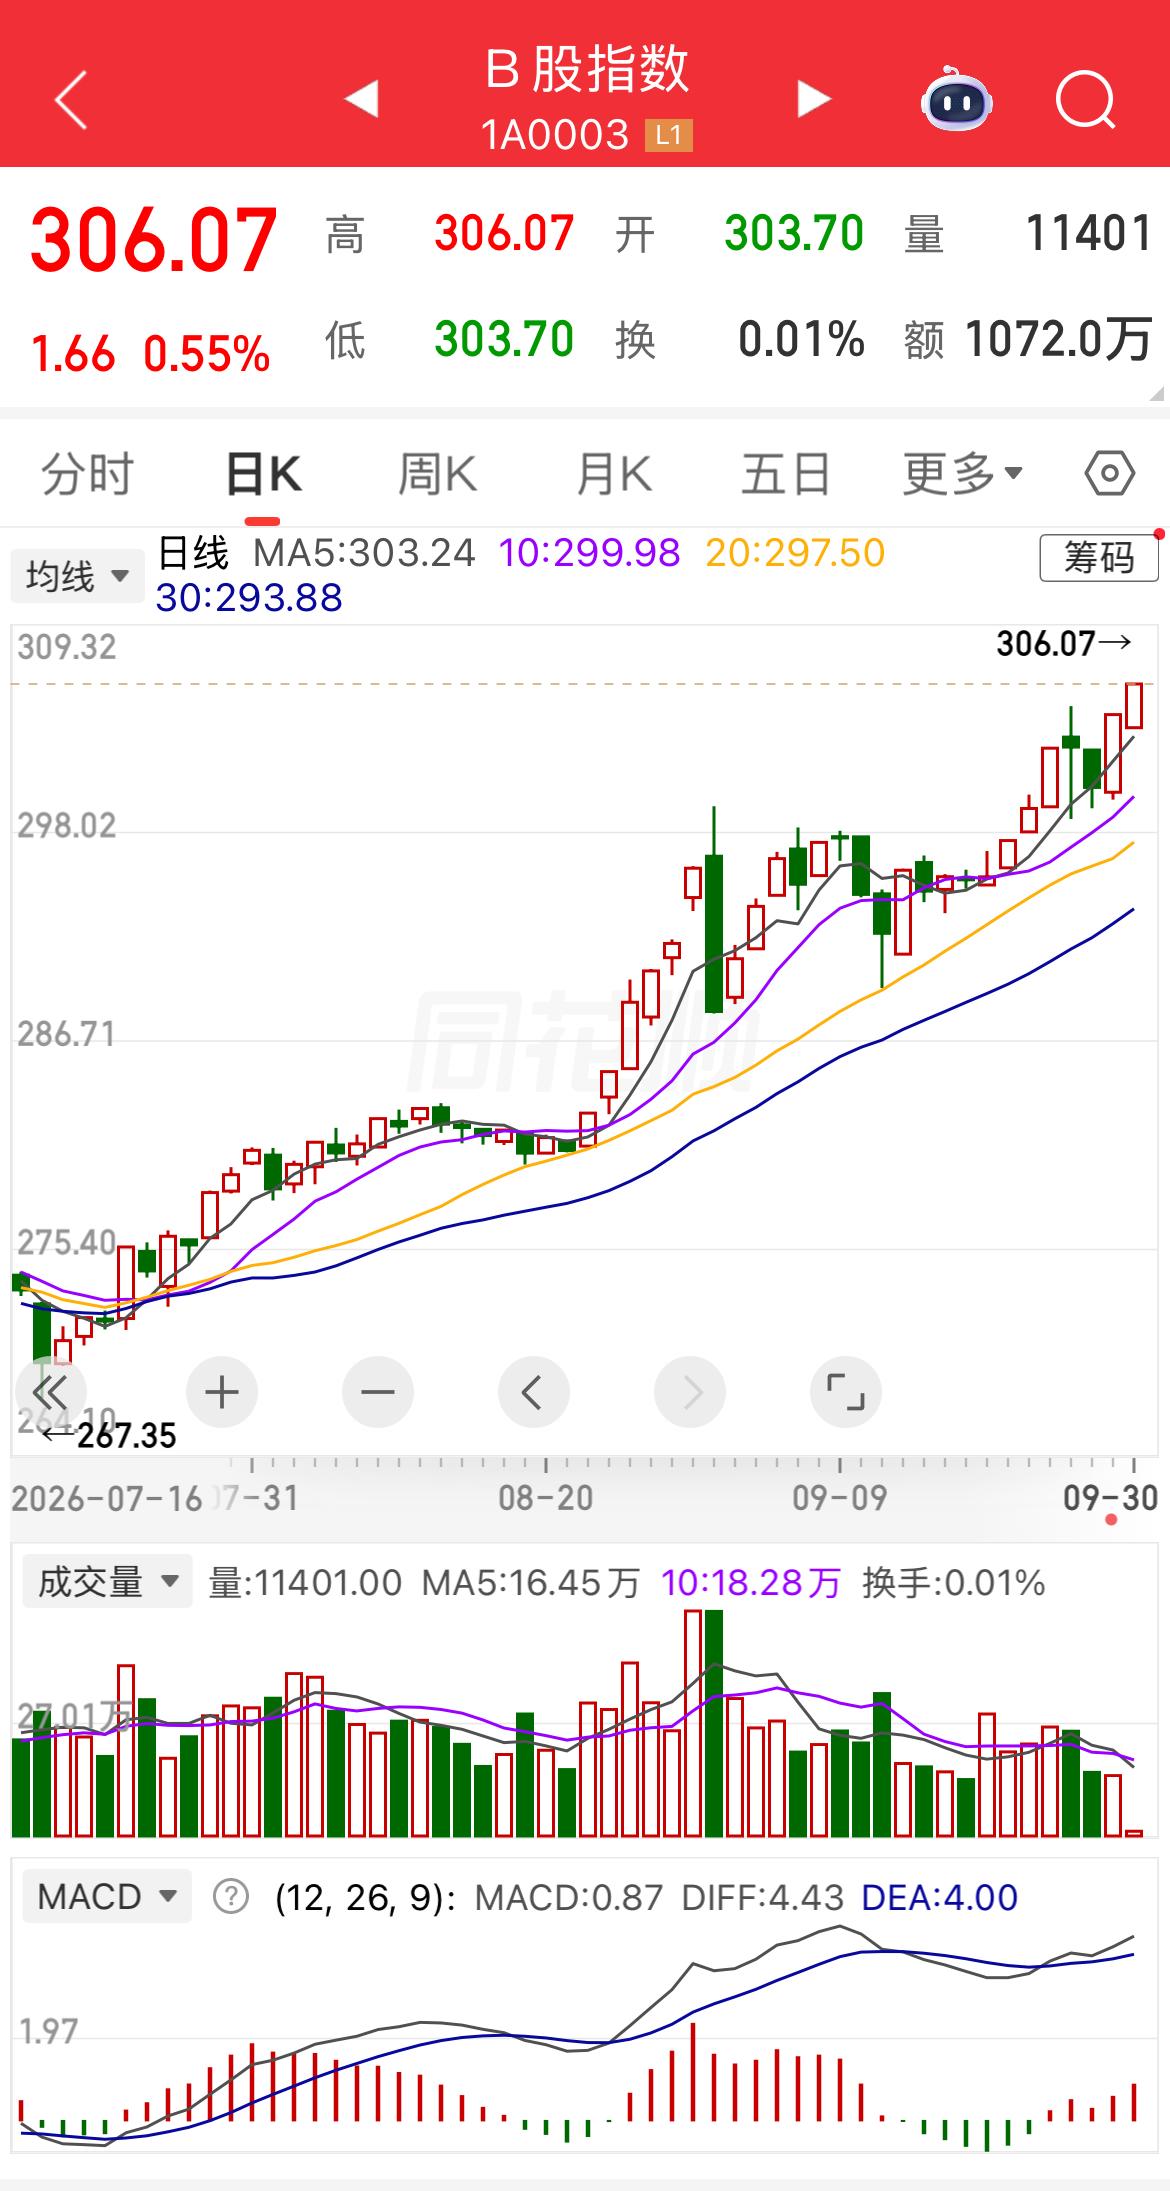1170x2191 pixels.
Task: Tap the DIFF:4.43 value
Action: point(763,1897)
